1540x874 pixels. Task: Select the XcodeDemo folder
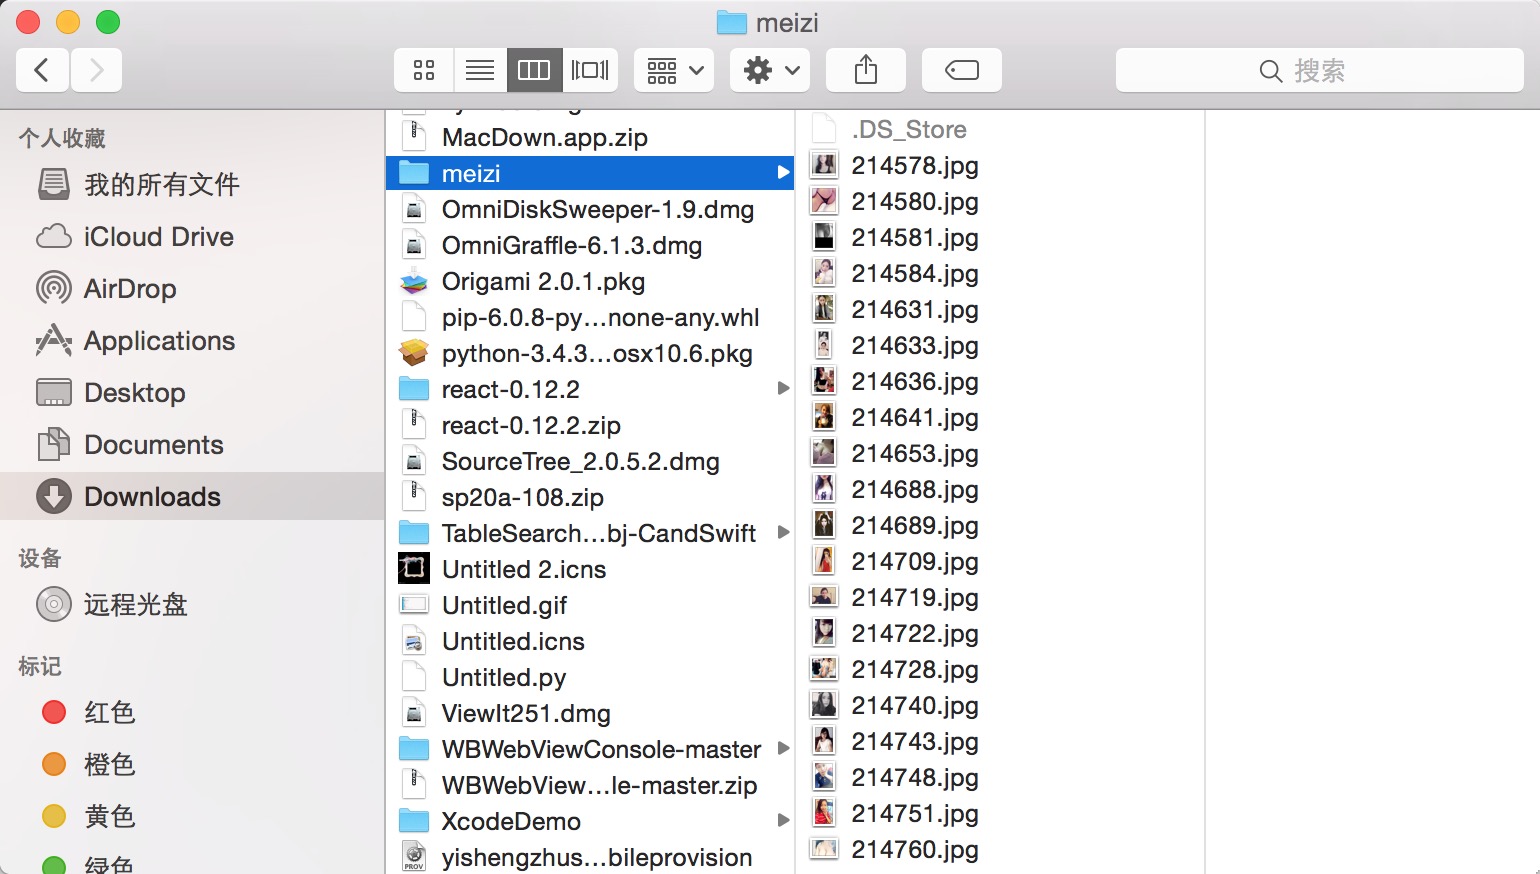coord(590,822)
